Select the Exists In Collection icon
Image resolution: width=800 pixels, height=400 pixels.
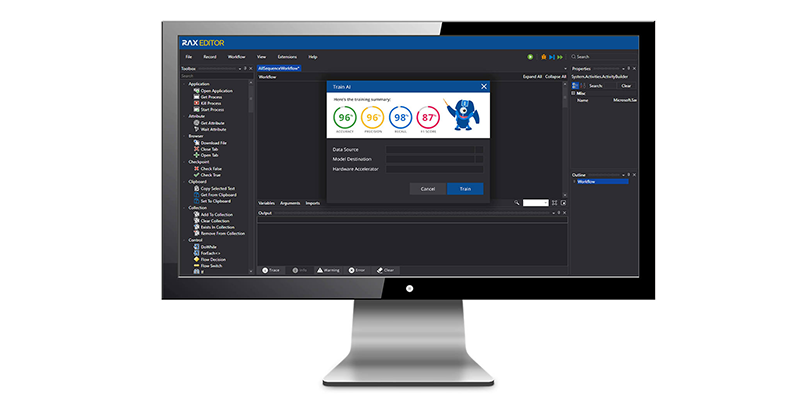point(196,227)
